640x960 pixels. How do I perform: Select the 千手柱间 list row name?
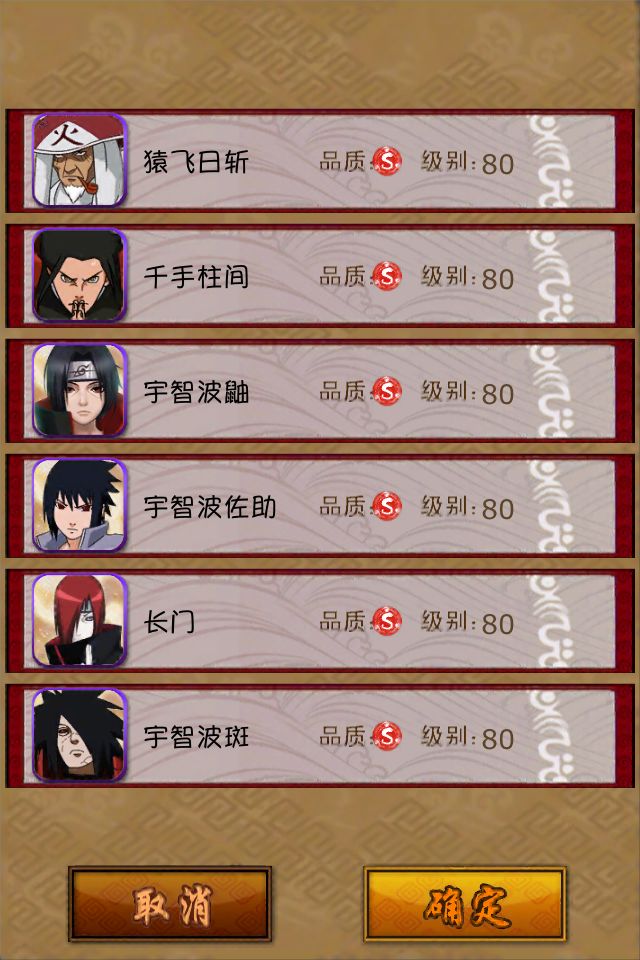(x=196, y=277)
